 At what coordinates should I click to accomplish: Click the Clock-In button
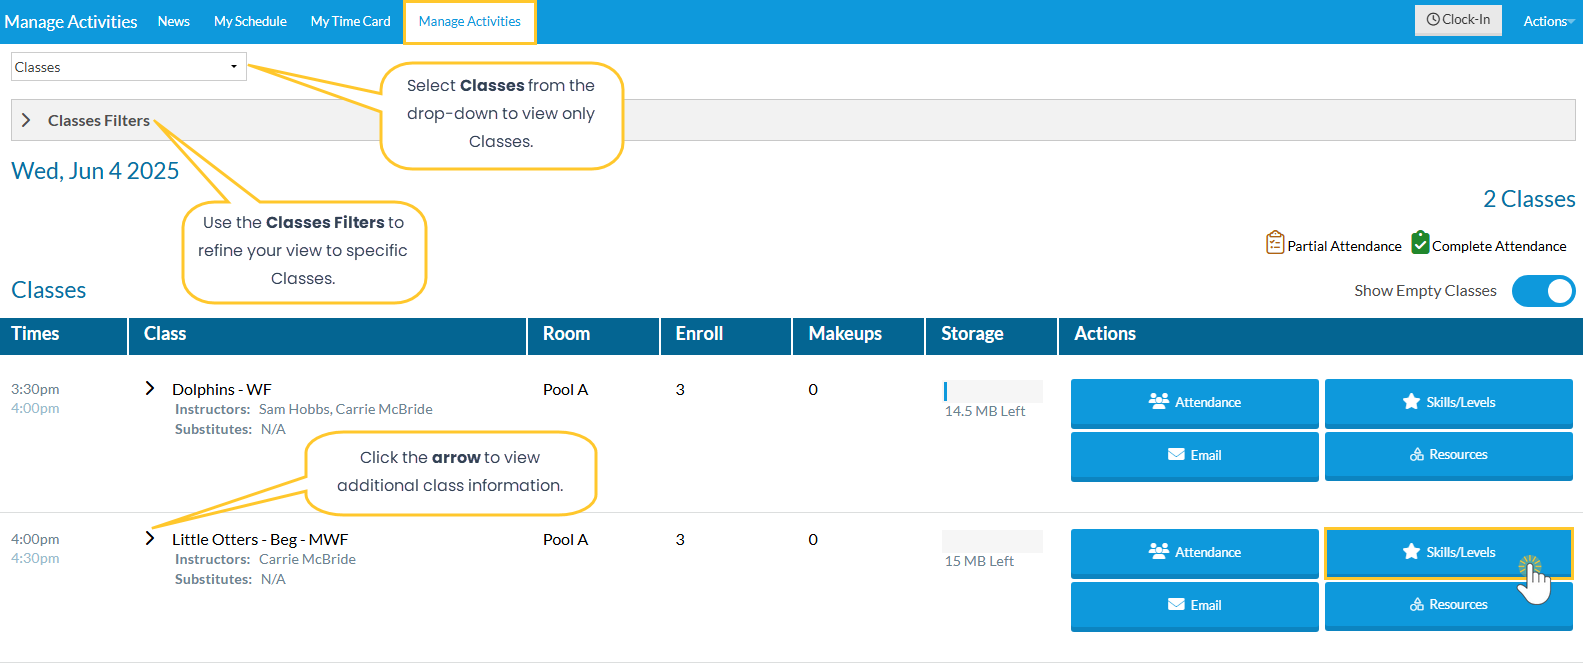point(1458,20)
